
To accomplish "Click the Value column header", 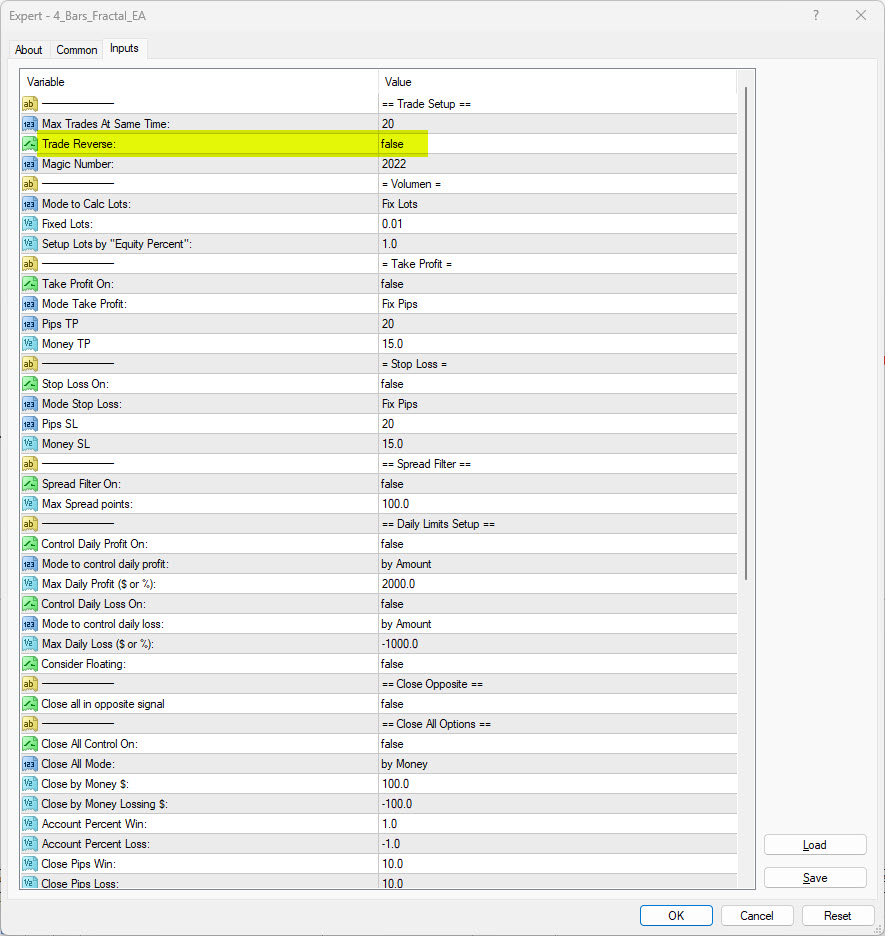I will 557,82.
